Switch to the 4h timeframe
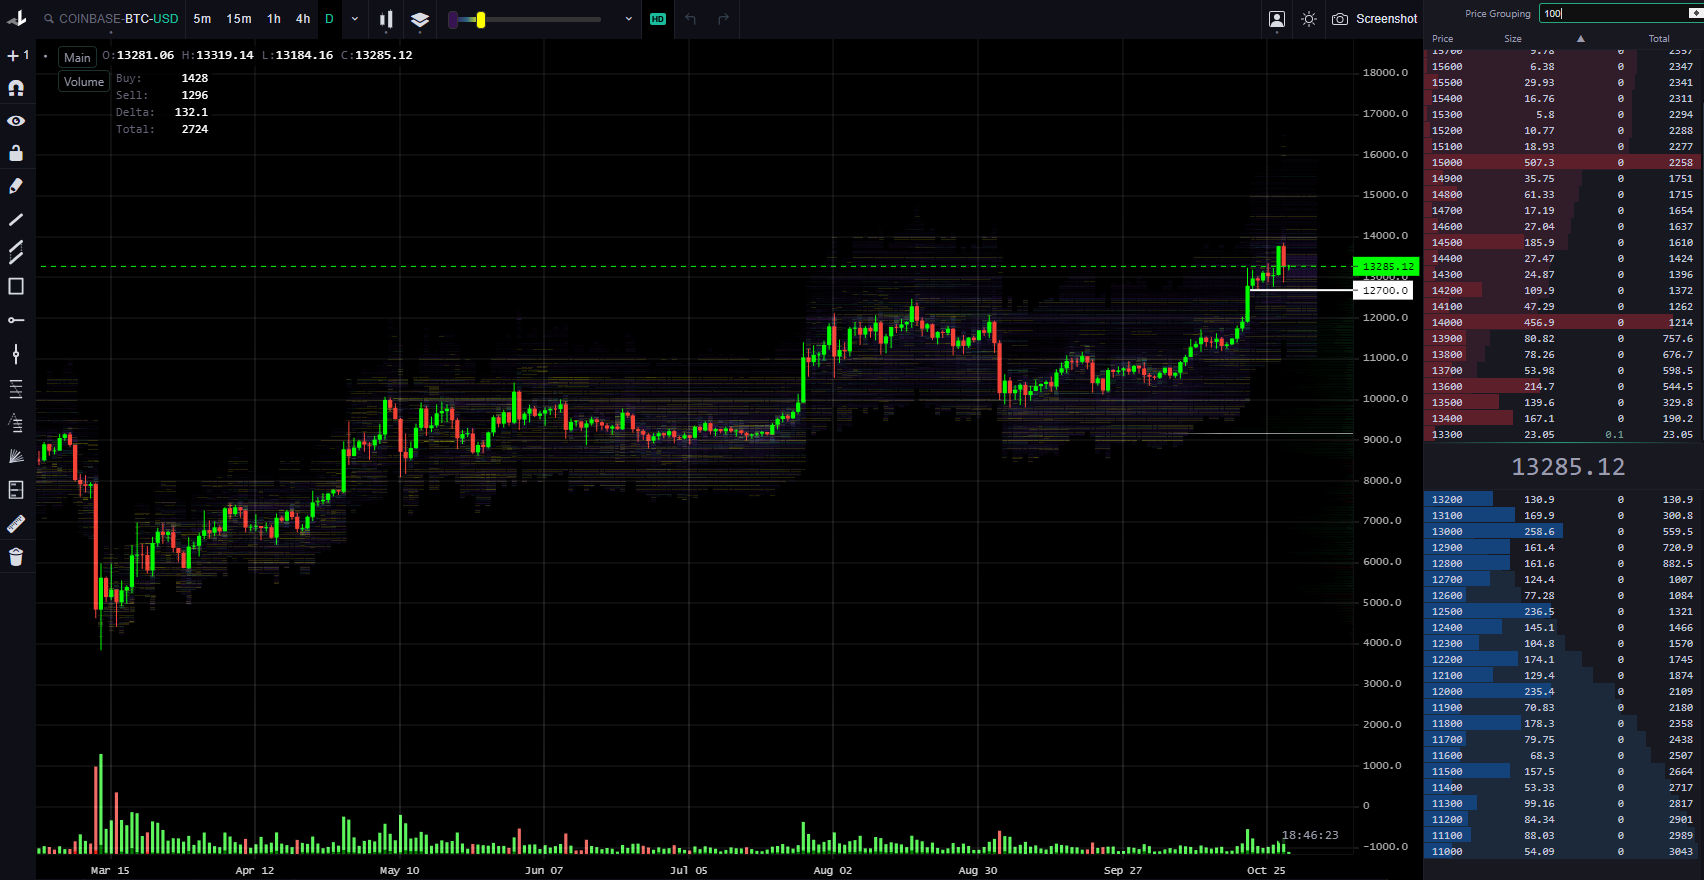 click(x=303, y=19)
